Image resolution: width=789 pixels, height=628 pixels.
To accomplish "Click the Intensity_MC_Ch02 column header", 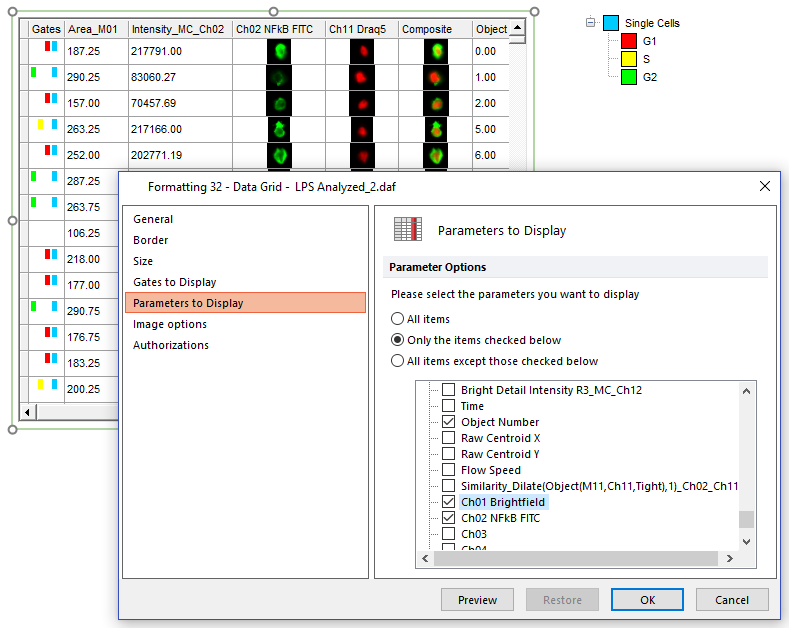I will [179, 30].
